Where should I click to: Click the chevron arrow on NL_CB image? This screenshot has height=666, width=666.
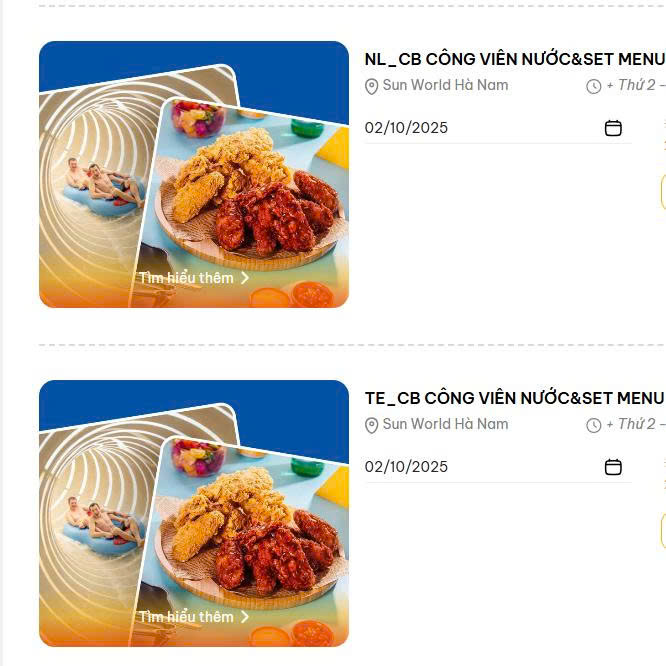(x=245, y=278)
